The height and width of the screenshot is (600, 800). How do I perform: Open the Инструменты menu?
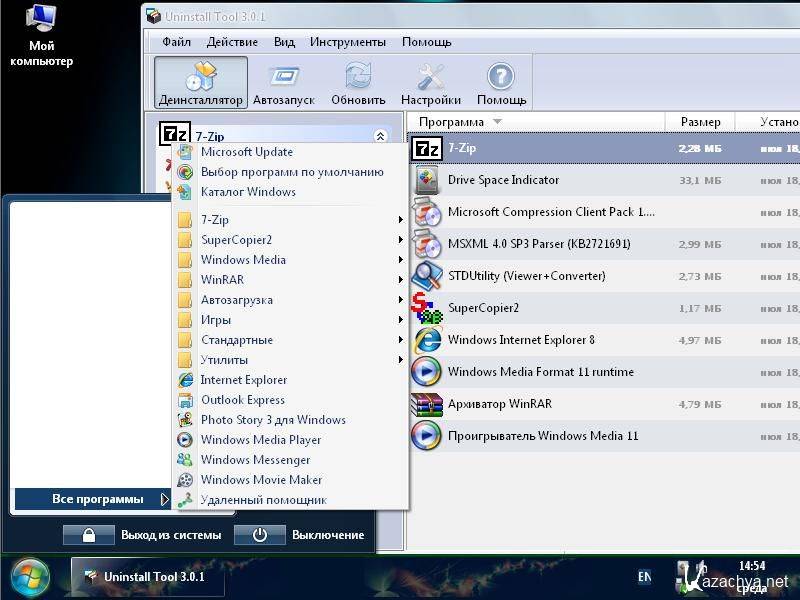(x=347, y=42)
